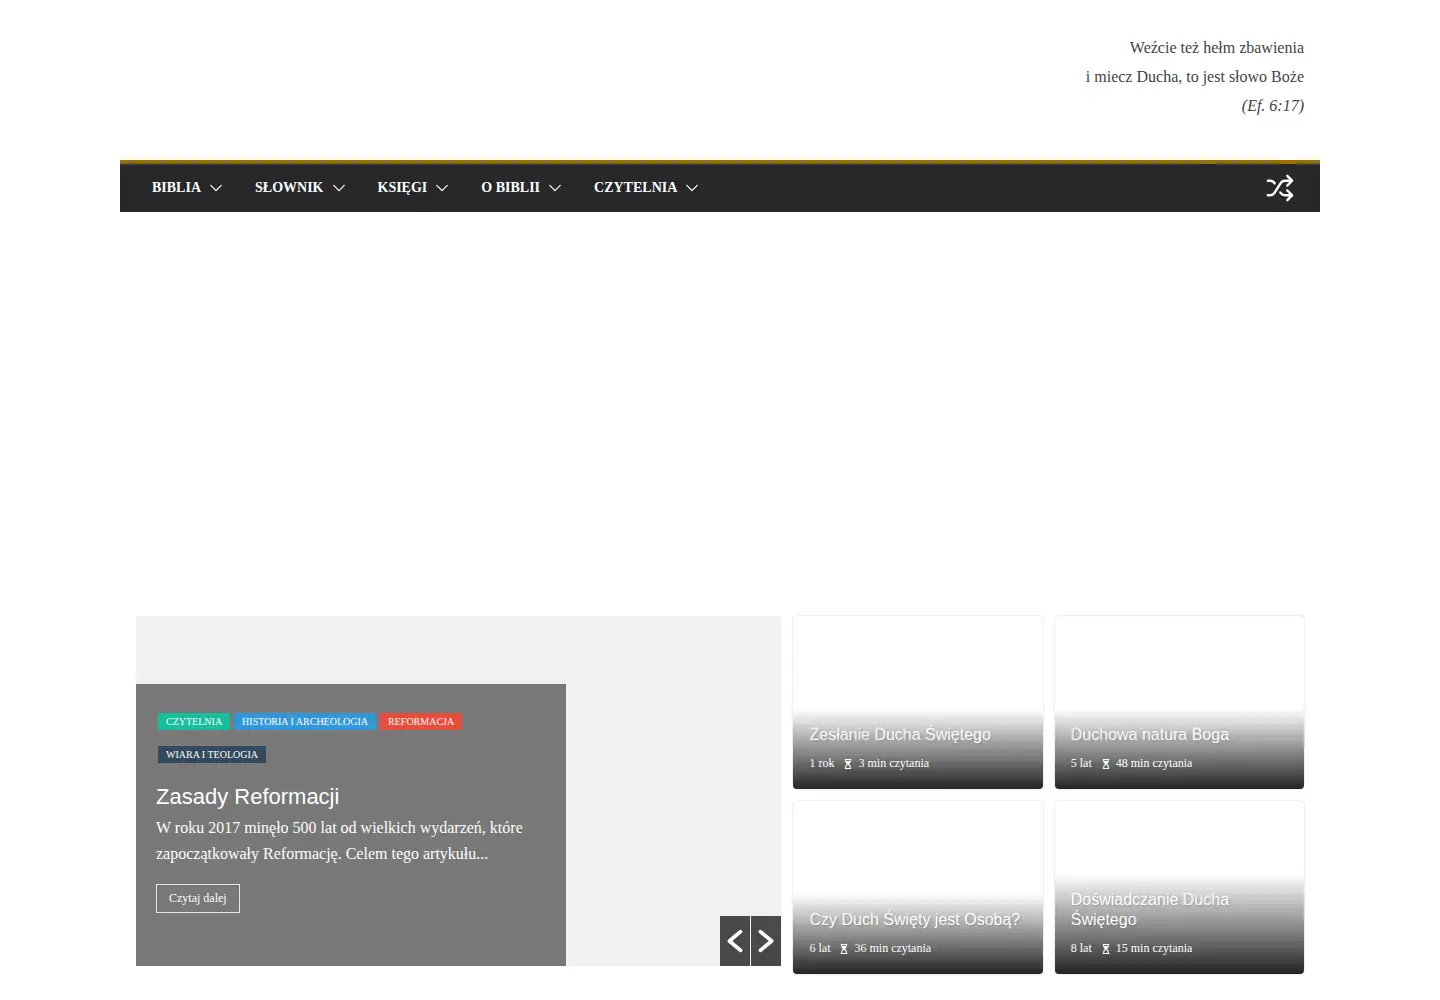Advance slider with right arrow

(x=766, y=941)
